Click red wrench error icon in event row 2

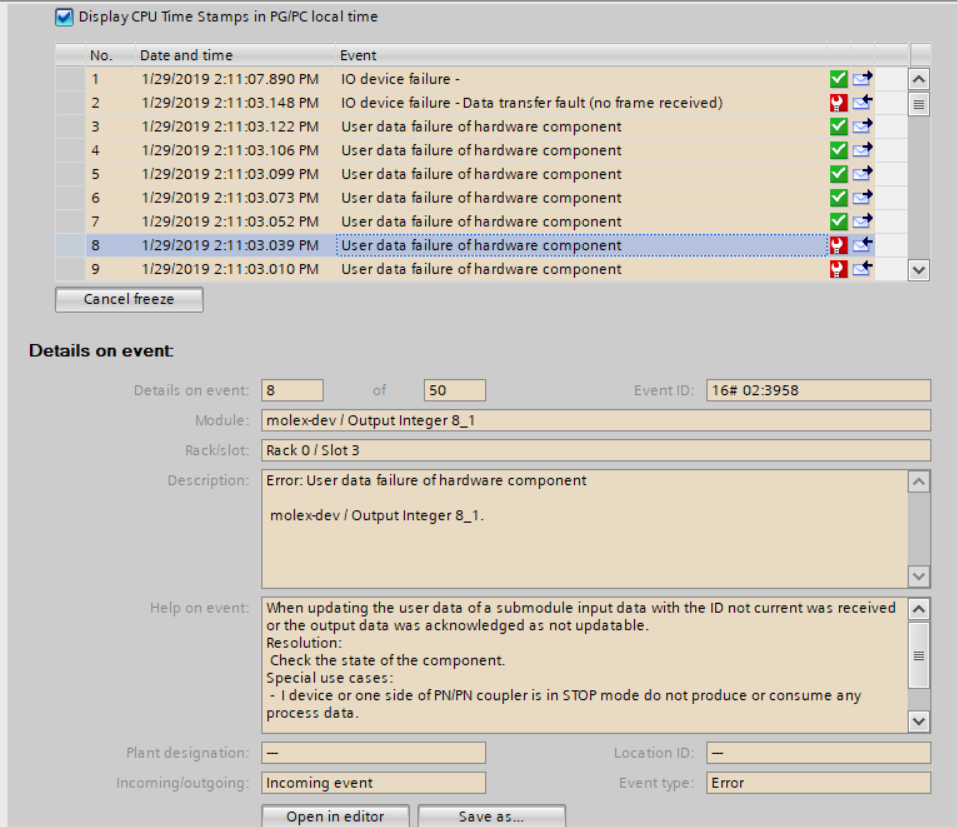pos(839,103)
